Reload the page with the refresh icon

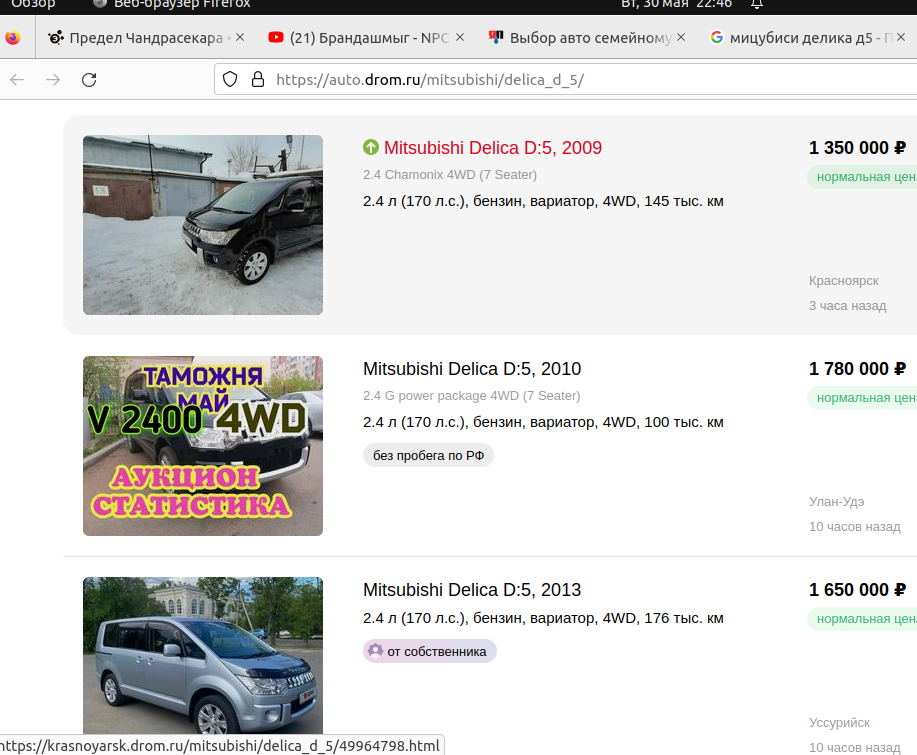[89, 80]
